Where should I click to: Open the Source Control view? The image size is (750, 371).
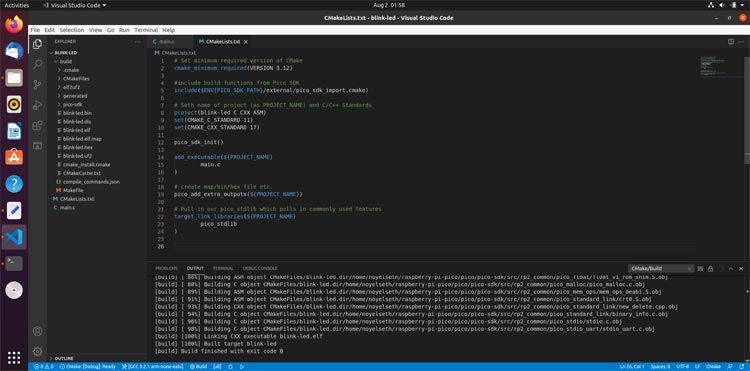[x=37, y=85]
